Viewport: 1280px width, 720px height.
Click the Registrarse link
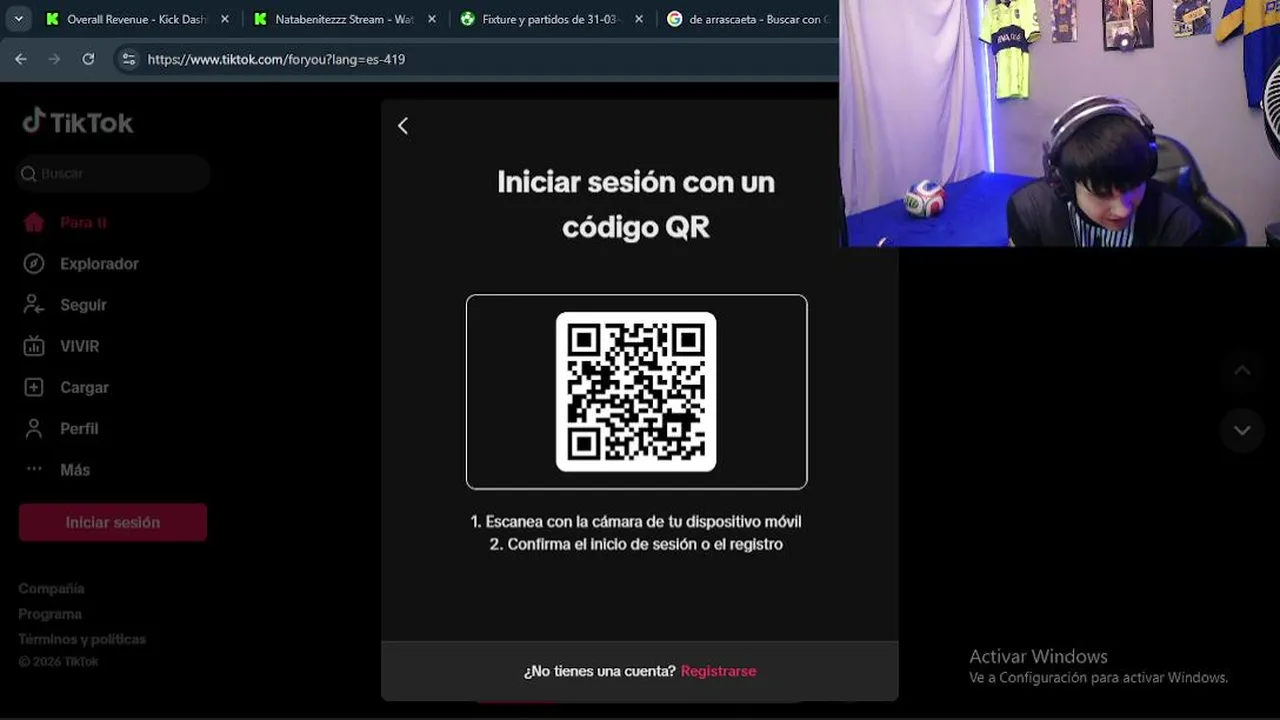coord(718,671)
